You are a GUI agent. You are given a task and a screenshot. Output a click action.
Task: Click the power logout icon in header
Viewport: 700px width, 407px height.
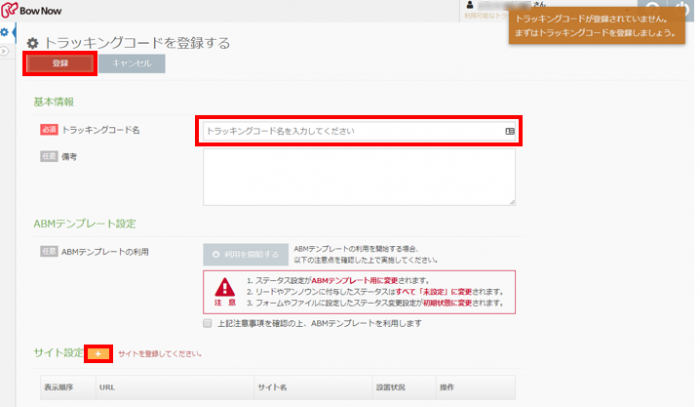tap(683, 8)
